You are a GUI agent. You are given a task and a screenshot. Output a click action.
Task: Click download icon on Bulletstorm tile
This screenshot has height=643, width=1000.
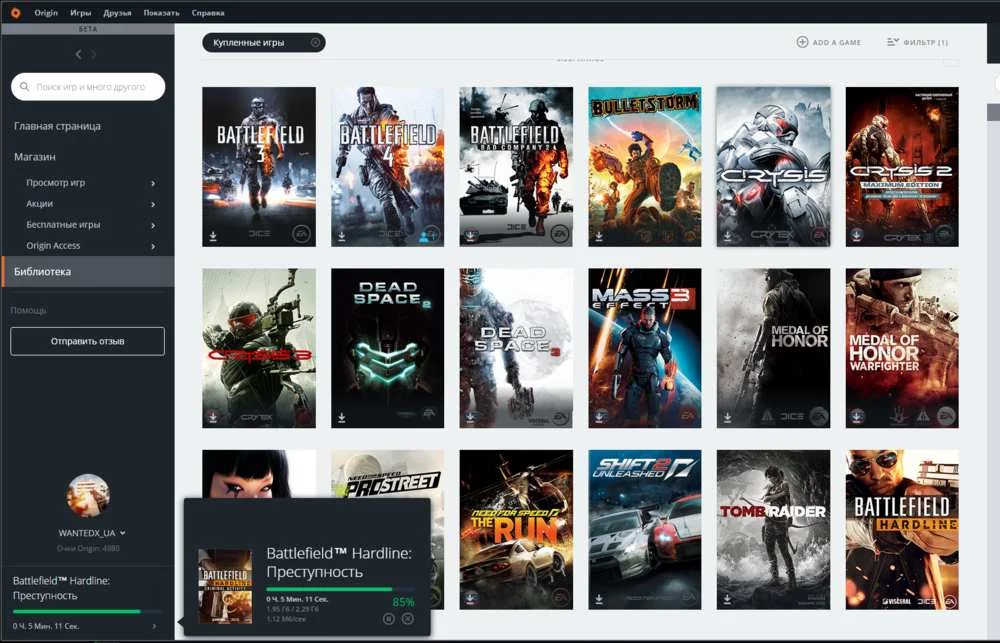(599, 236)
